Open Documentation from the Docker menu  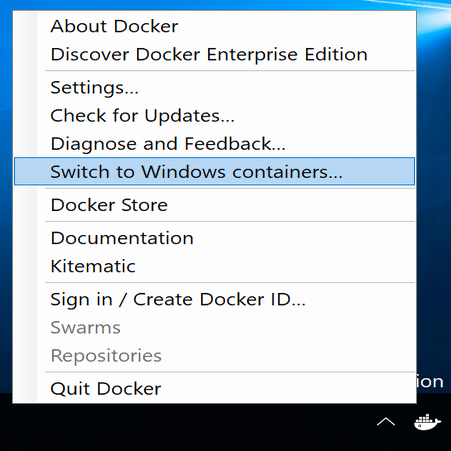(215, 238)
